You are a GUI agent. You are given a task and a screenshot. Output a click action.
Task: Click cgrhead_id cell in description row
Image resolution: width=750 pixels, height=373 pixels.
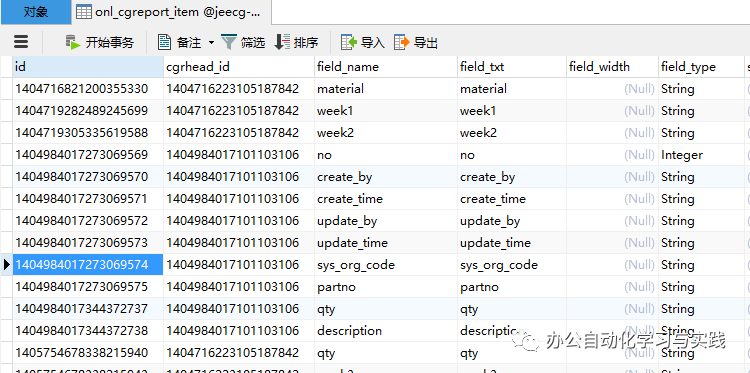[x=239, y=331]
